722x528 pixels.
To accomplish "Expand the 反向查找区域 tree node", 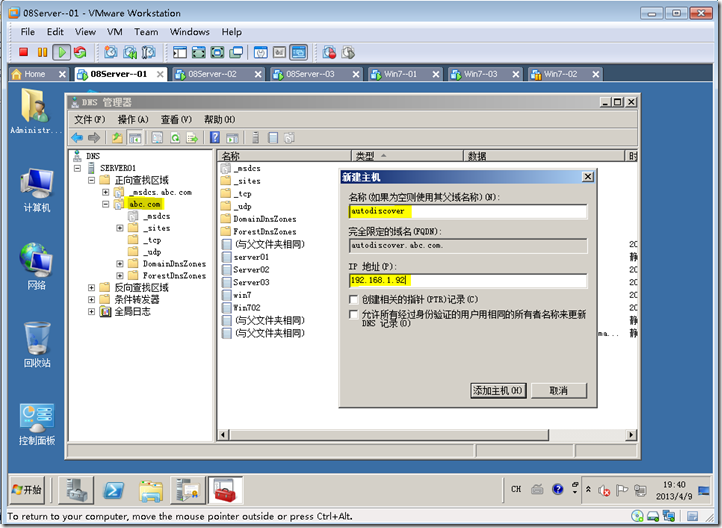I will click(x=92, y=288).
